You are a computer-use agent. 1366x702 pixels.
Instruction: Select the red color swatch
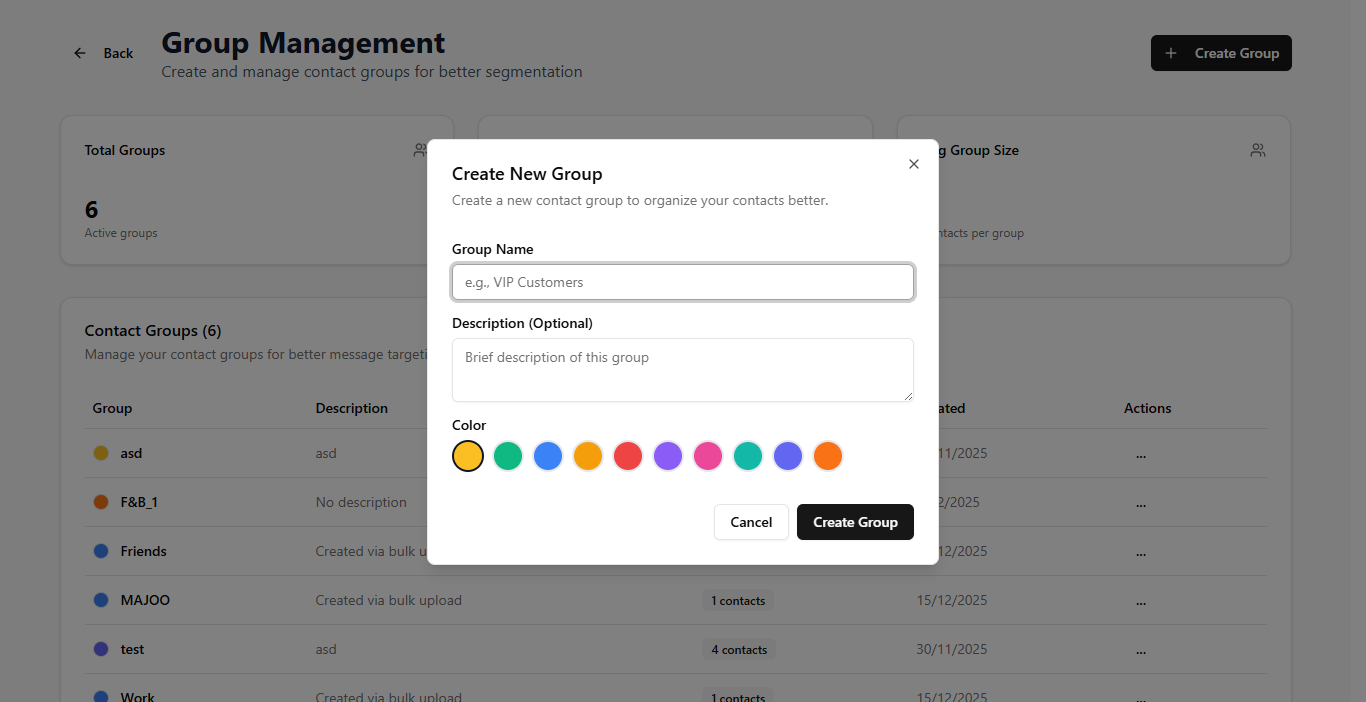[628, 456]
